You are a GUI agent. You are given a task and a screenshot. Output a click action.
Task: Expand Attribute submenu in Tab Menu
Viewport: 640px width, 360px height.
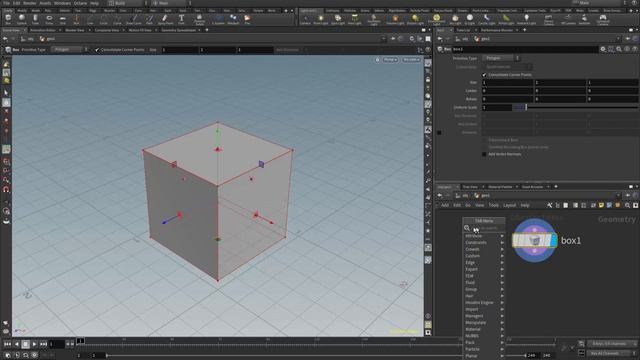click(484, 236)
